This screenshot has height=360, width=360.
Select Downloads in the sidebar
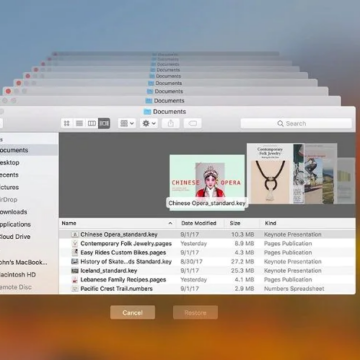[x=13, y=212]
